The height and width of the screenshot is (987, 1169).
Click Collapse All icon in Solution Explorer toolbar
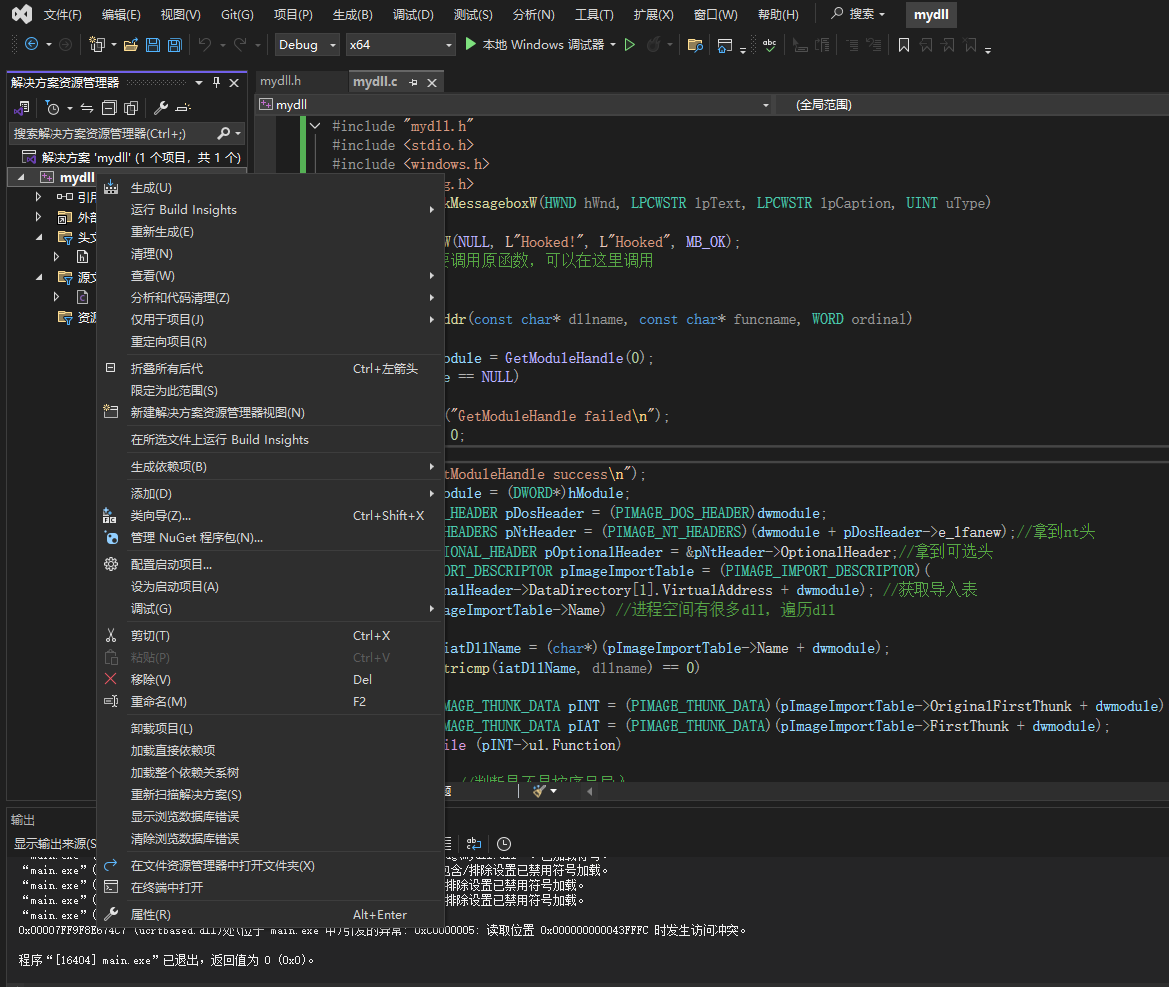pos(108,108)
